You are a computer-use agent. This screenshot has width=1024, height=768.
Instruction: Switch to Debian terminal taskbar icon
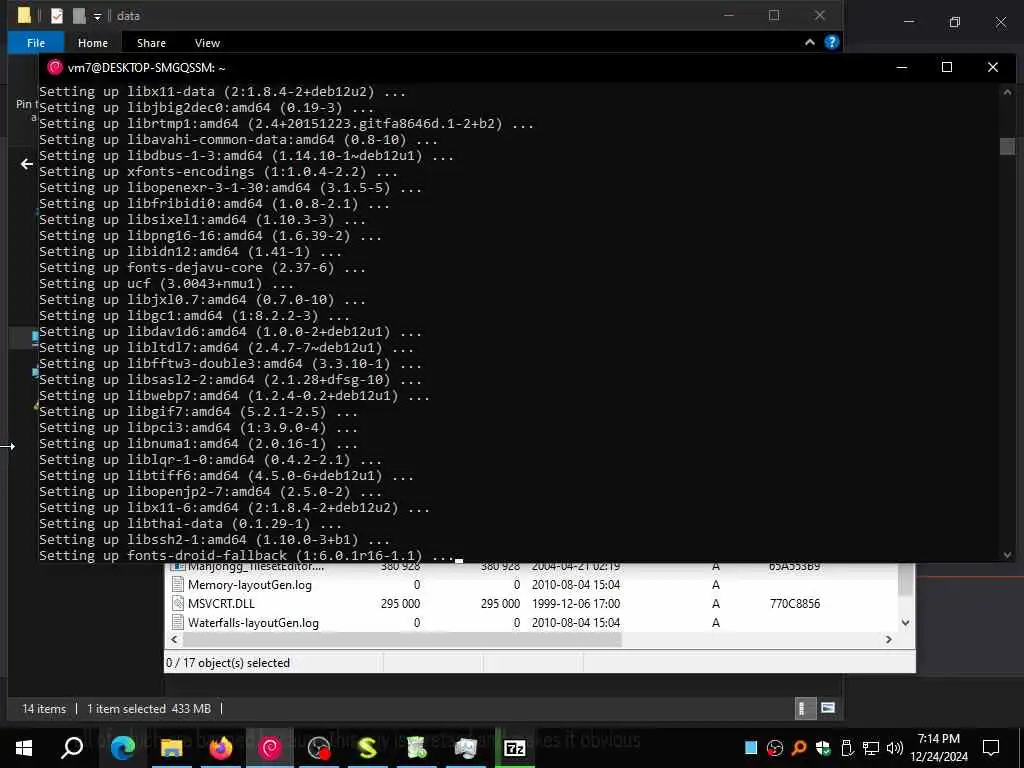(270, 748)
